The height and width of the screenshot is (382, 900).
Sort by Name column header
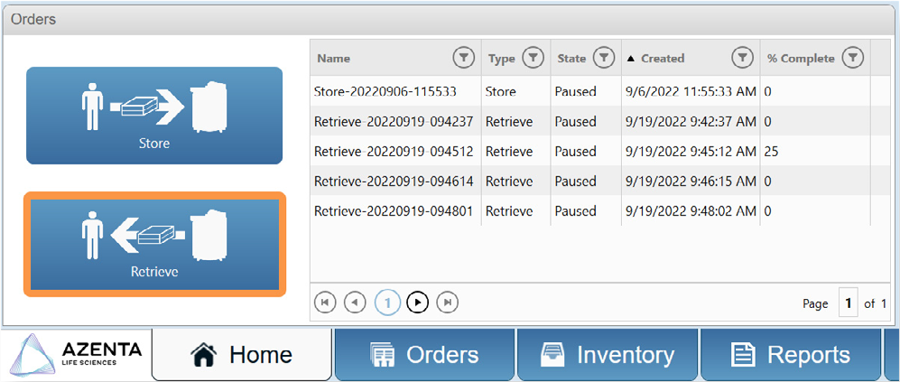click(333, 59)
